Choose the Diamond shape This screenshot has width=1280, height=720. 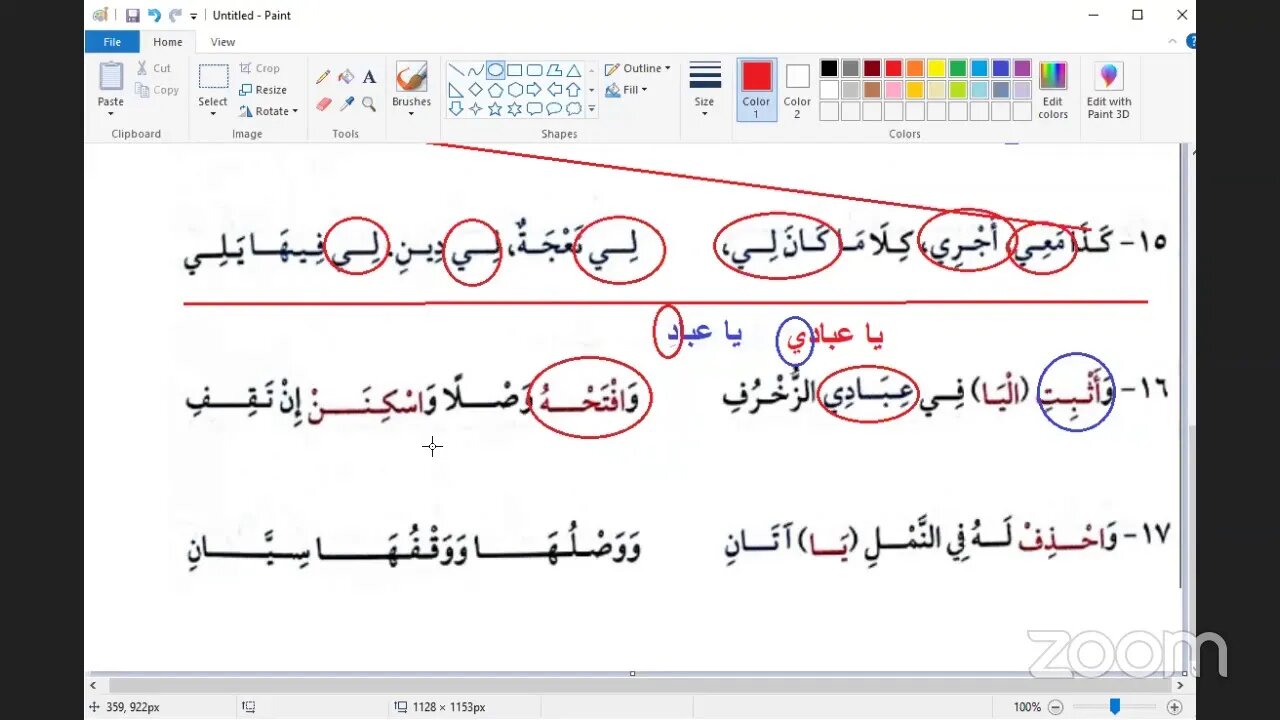click(476, 90)
